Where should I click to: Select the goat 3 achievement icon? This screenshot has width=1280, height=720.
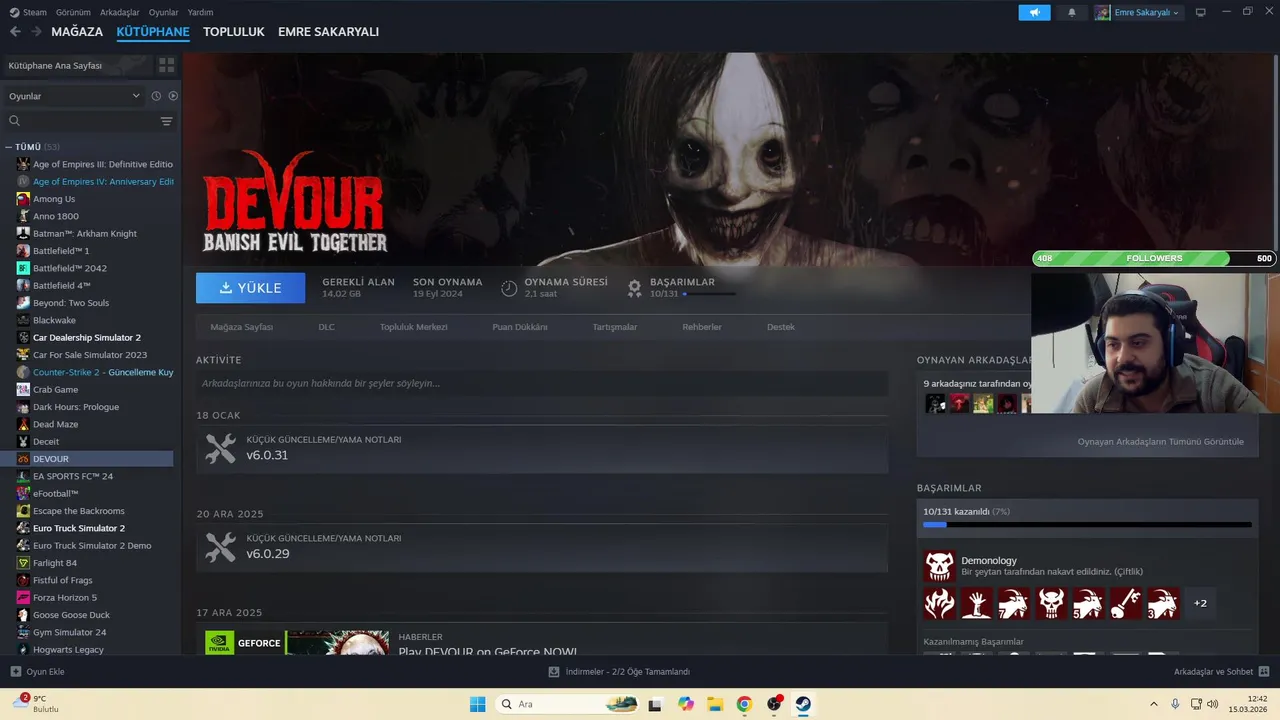[x=1163, y=603]
